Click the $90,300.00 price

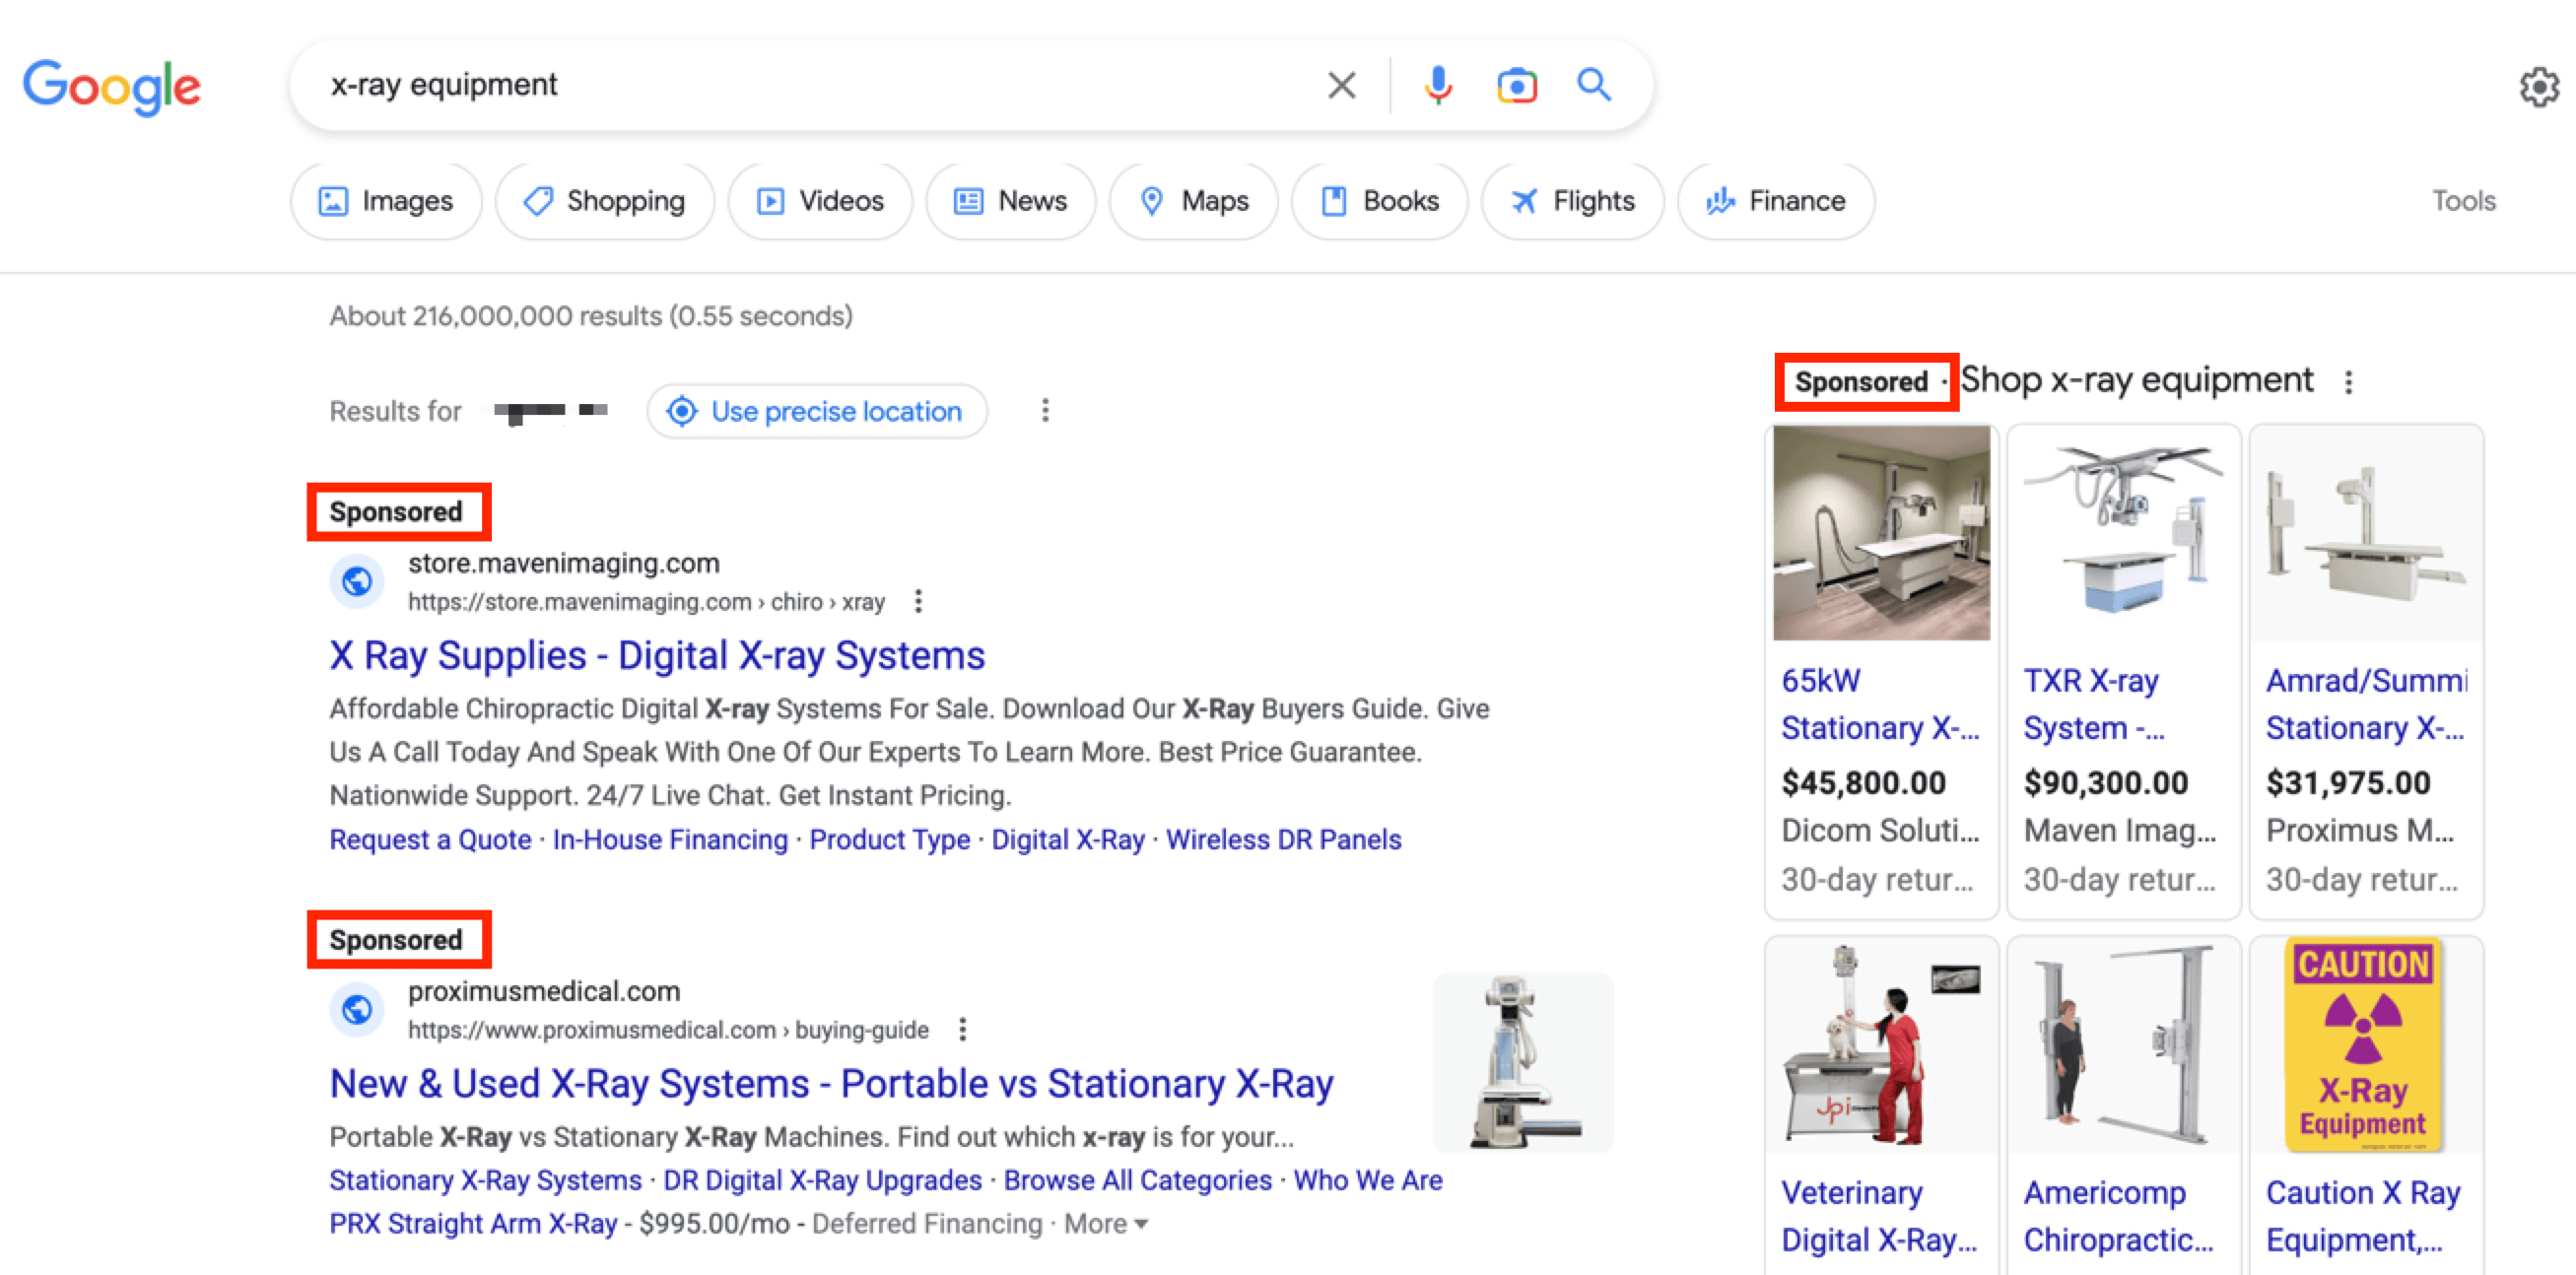2105,782
